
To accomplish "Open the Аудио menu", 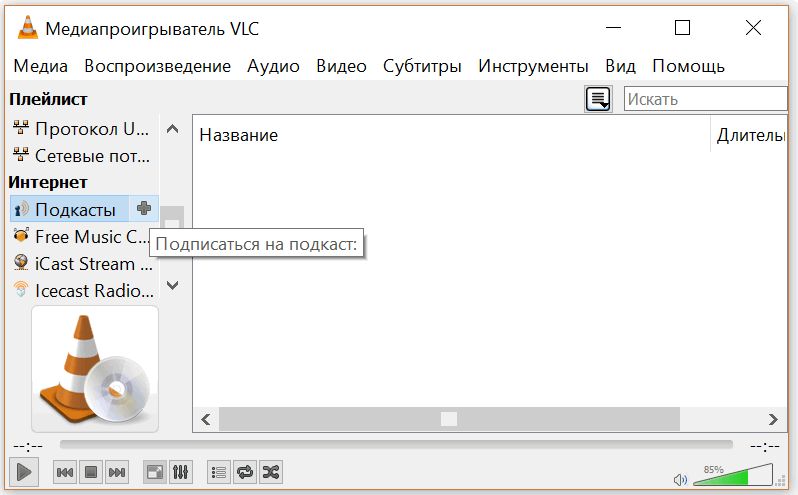I will [273, 66].
